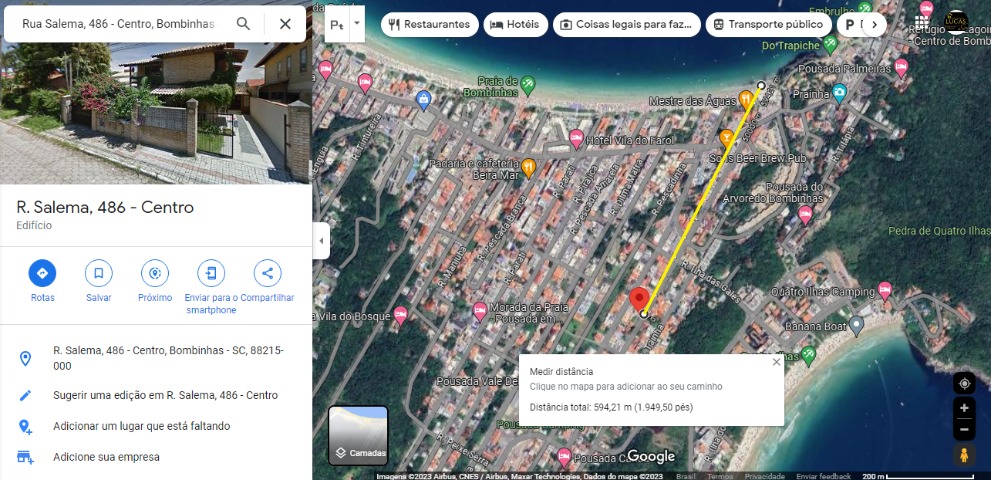Close the Medir distância popup
This screenshot has width=991, height=480.
(777, 362)
